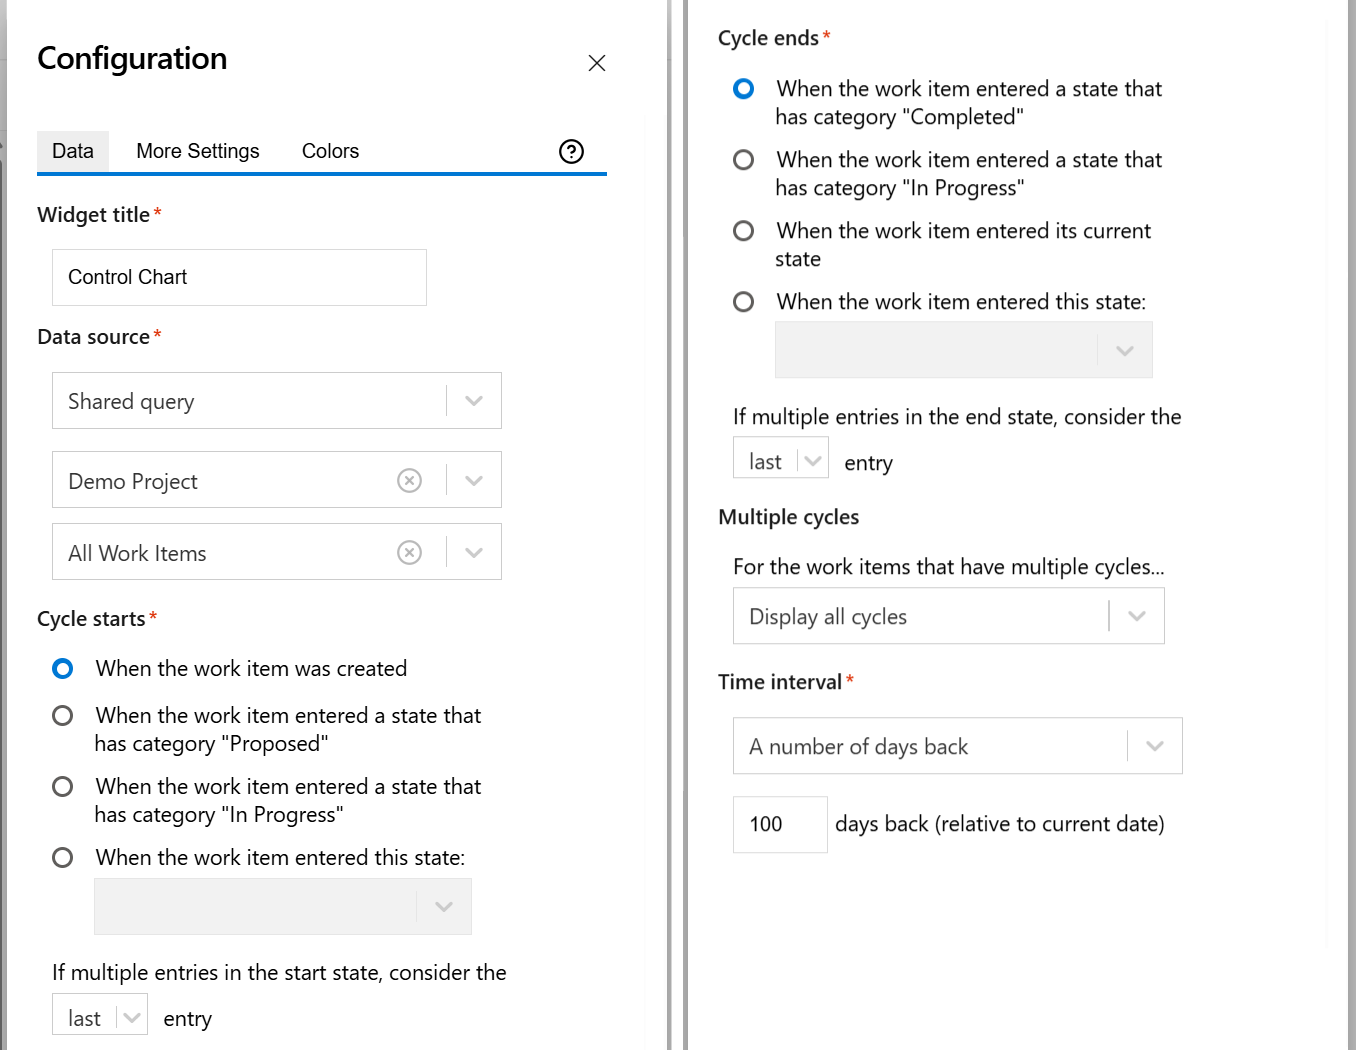Select the Data tab
The width and height of the screenshot is (1356, 1050).
(x=73, y=151)
